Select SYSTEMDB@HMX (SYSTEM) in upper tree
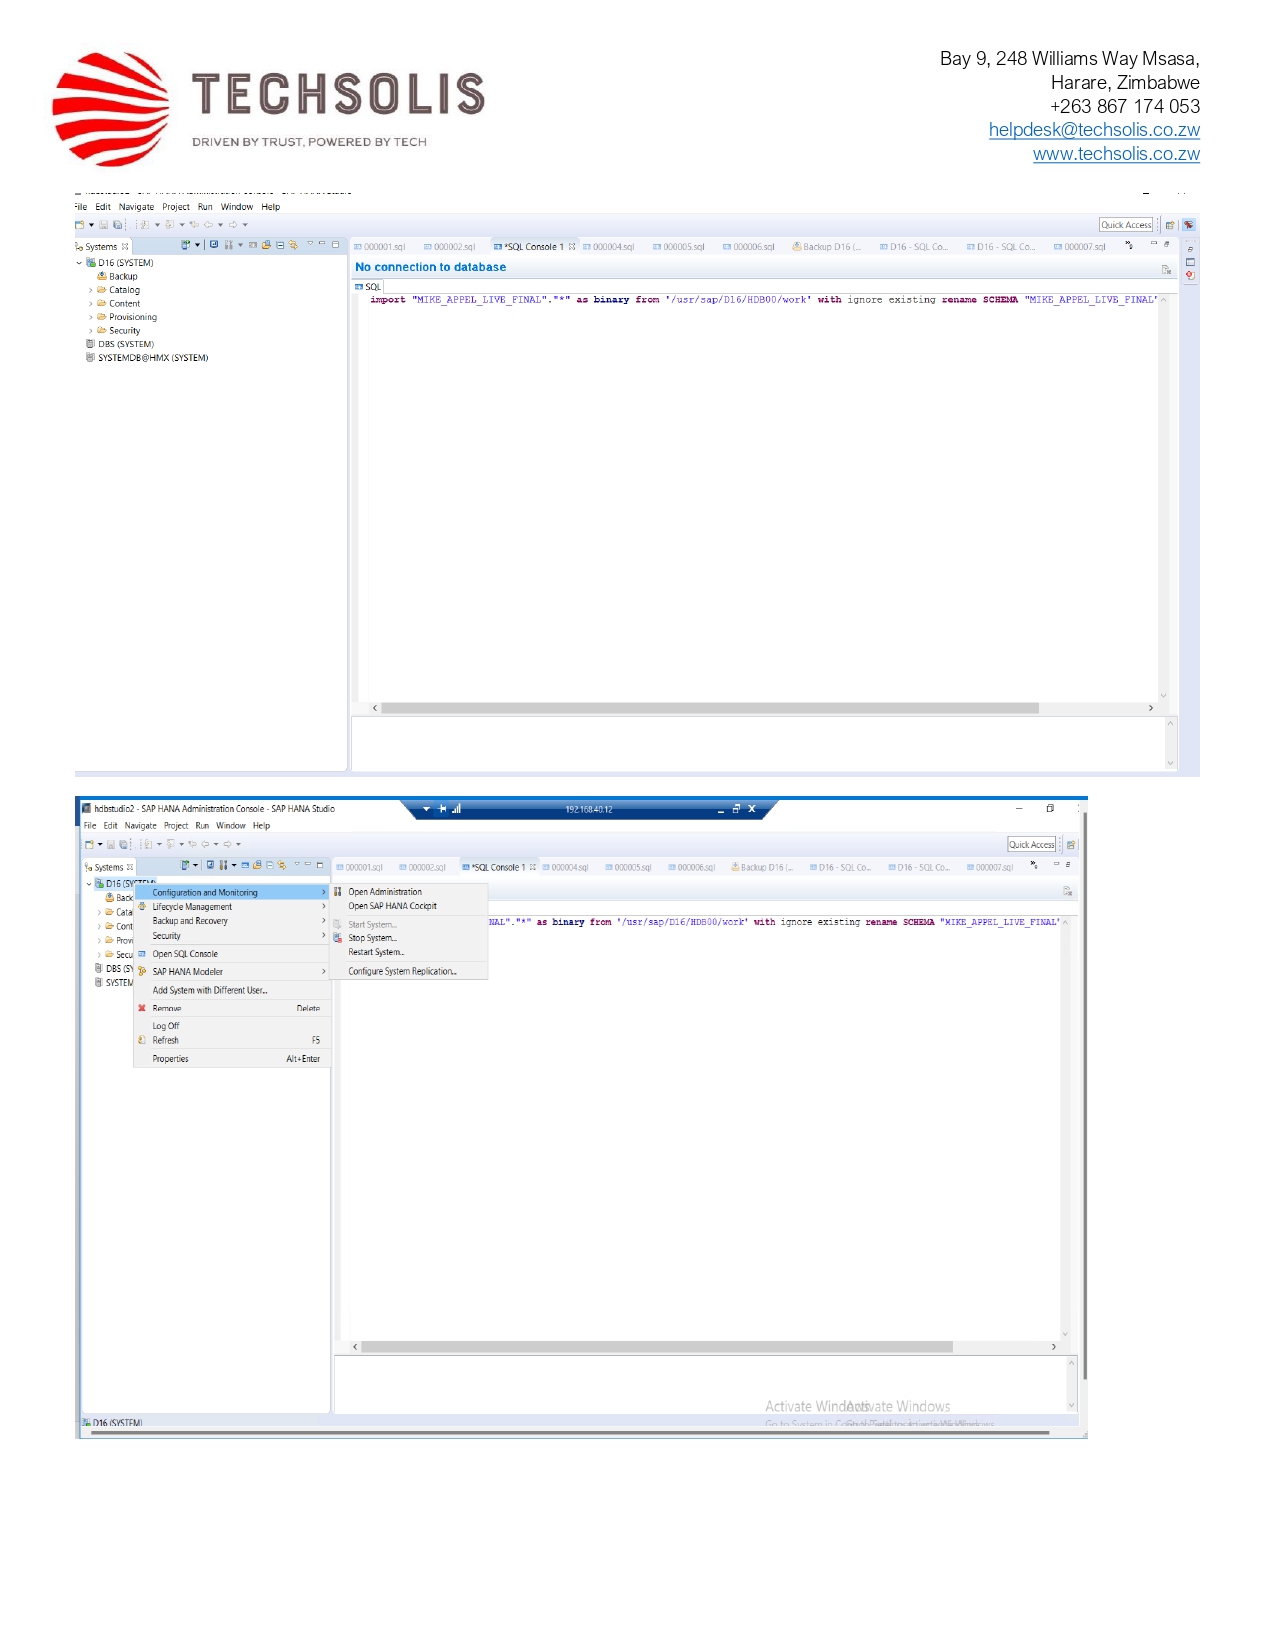 (x=147, y=358)
